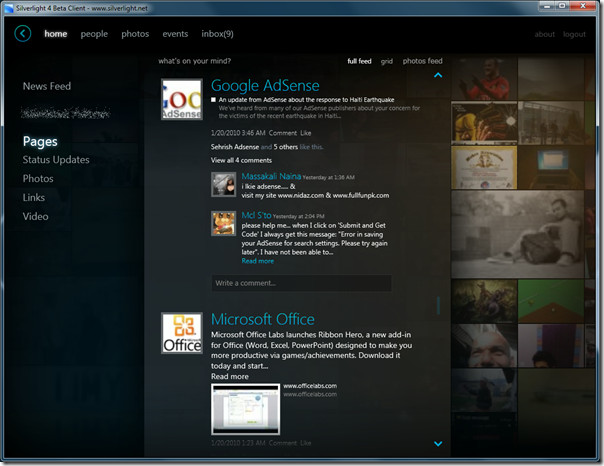
Task: Click Read more under the Office post
Action: 230,376
